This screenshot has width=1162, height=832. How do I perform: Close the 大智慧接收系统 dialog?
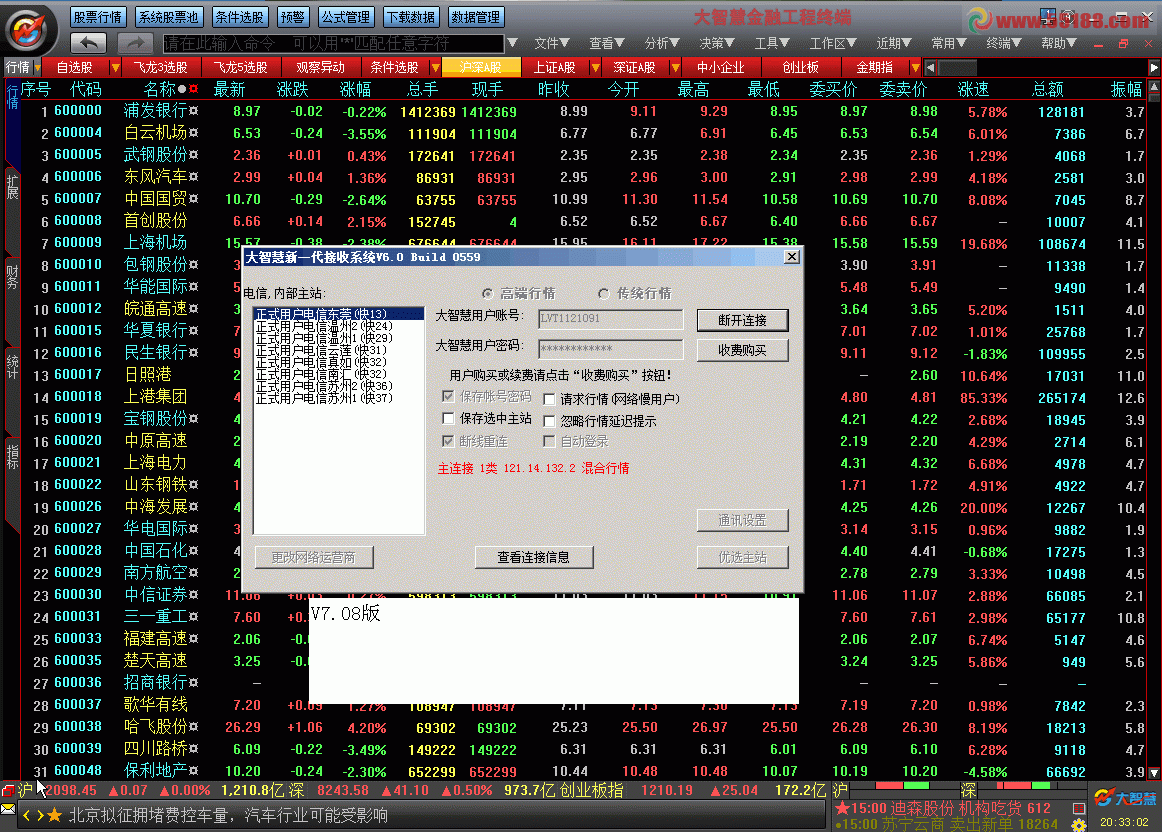[791, 256]
